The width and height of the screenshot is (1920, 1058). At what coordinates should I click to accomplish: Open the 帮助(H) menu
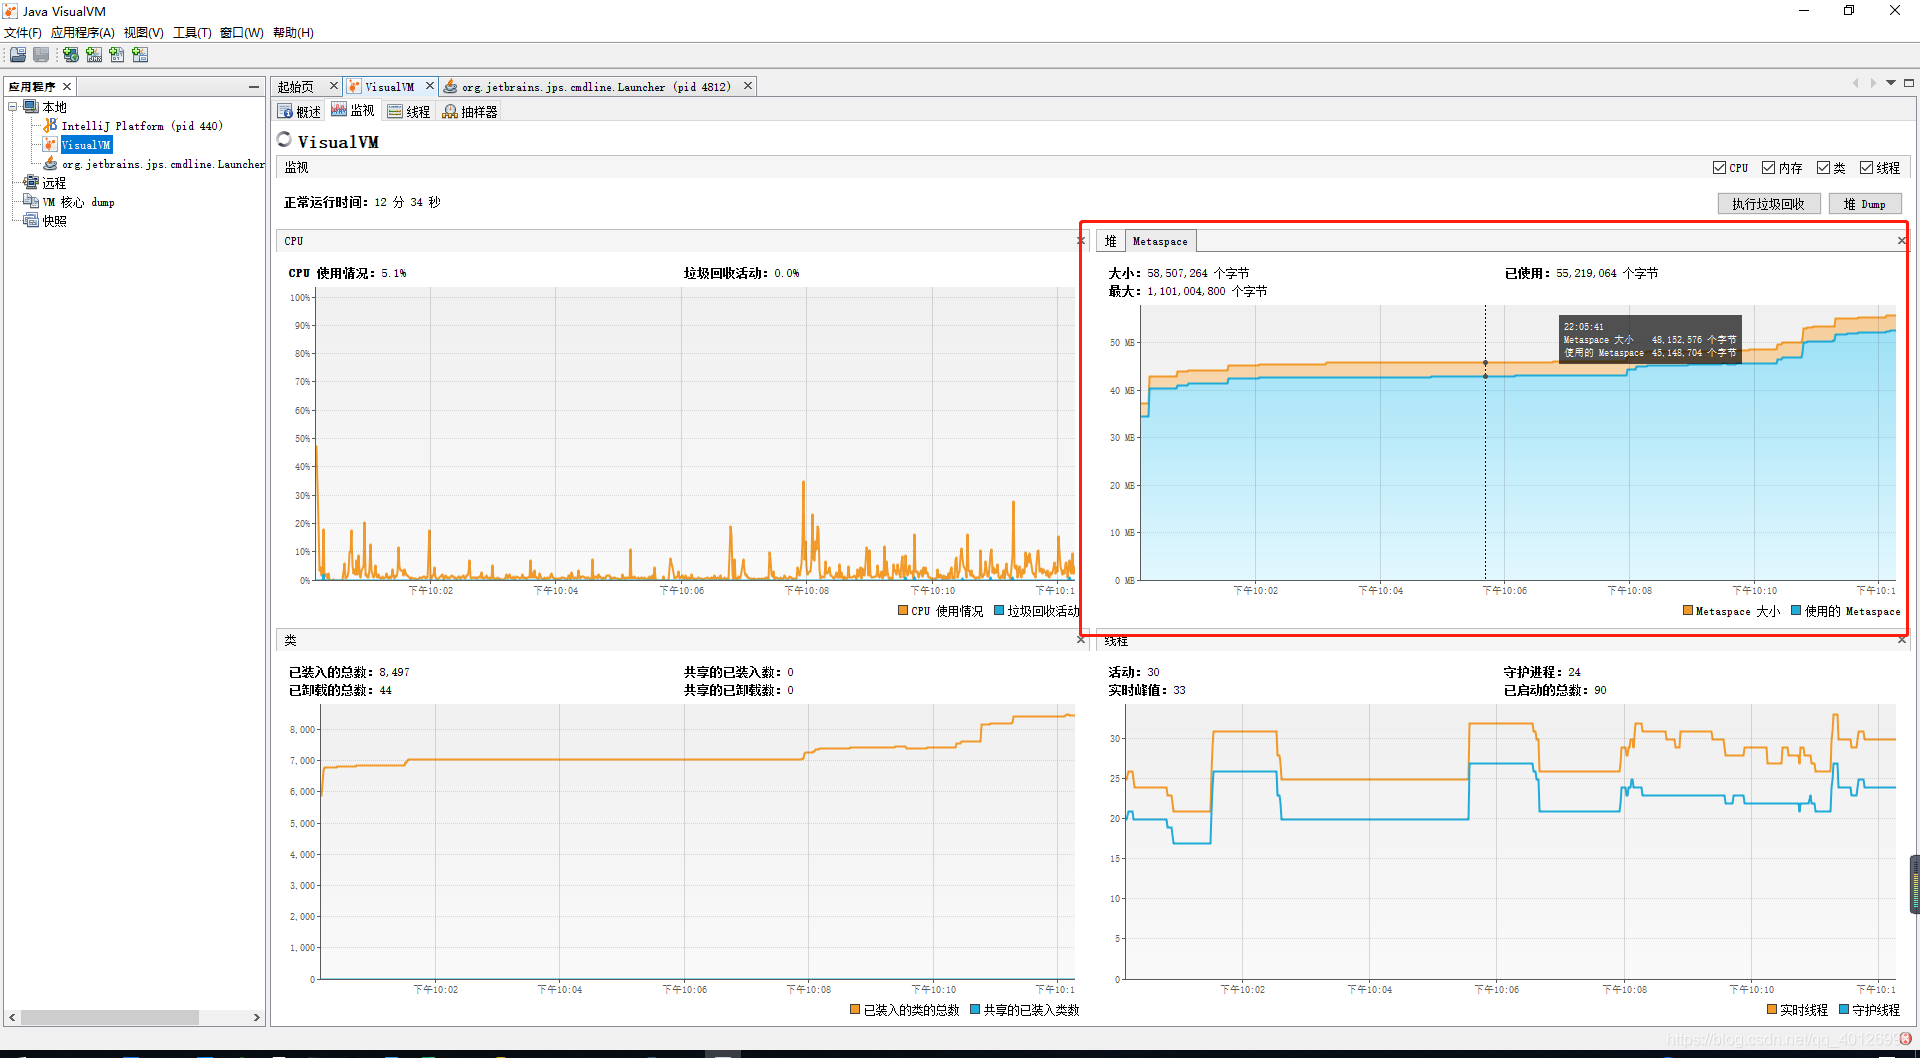pyautogui.click(x=293, y=33)
